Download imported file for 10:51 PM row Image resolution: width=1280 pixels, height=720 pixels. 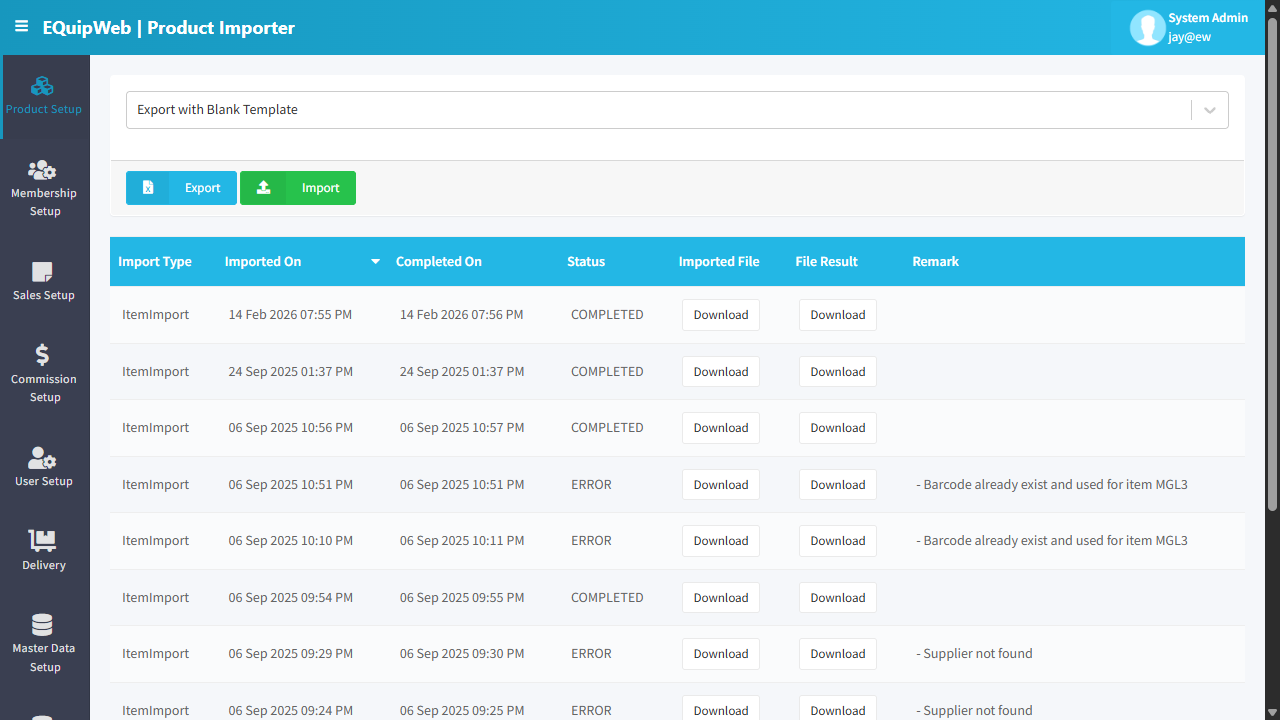coord(721,485)
